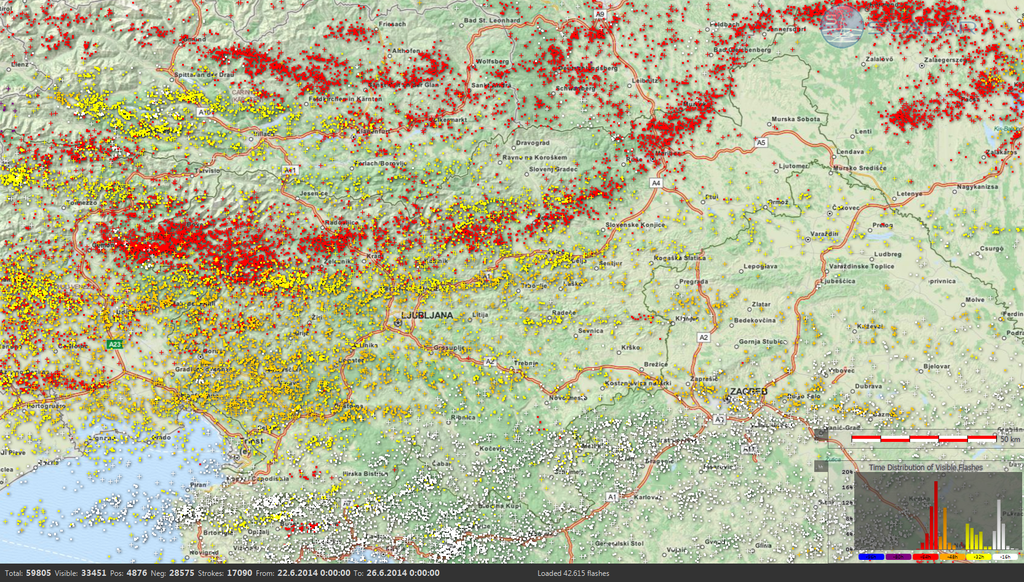Click the orange -48h color swatch
The image size is (1024, 582).
pyautogui.click(x=952, y=557)
